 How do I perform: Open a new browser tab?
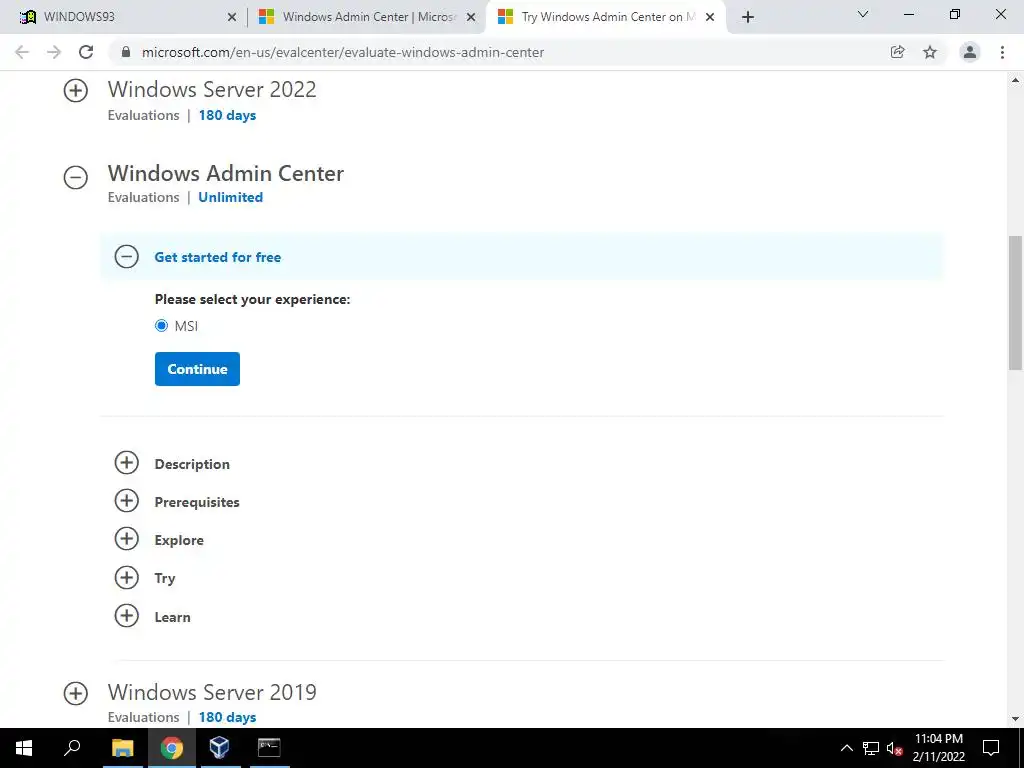pyautogui.click(x=748, y=17)
